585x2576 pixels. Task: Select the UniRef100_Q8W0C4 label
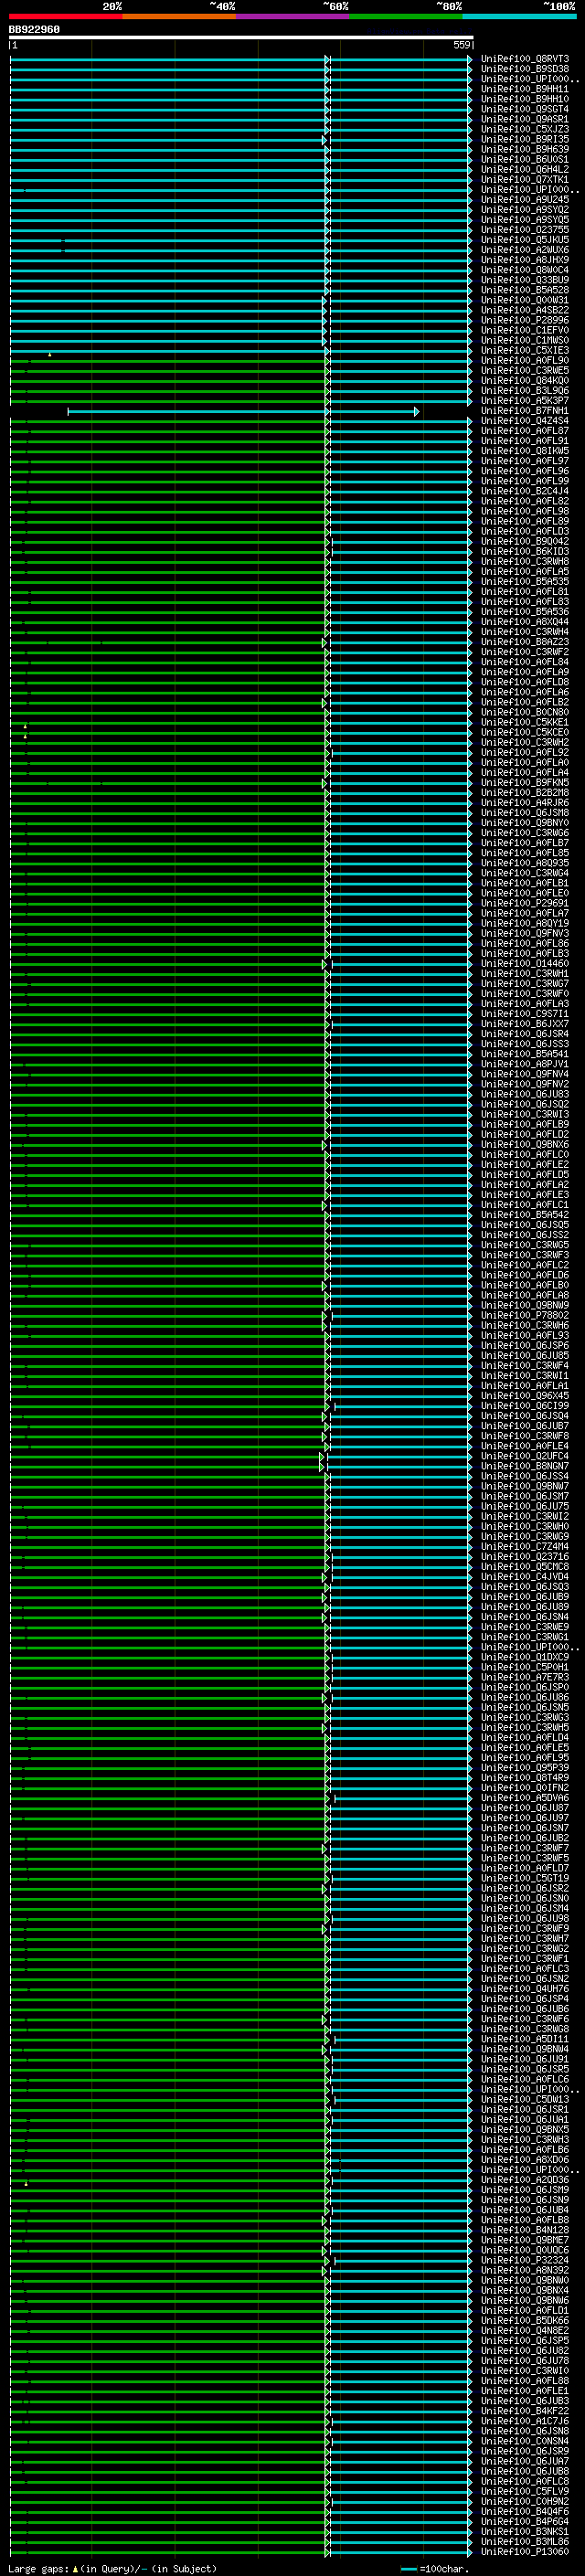click(524, 270)
